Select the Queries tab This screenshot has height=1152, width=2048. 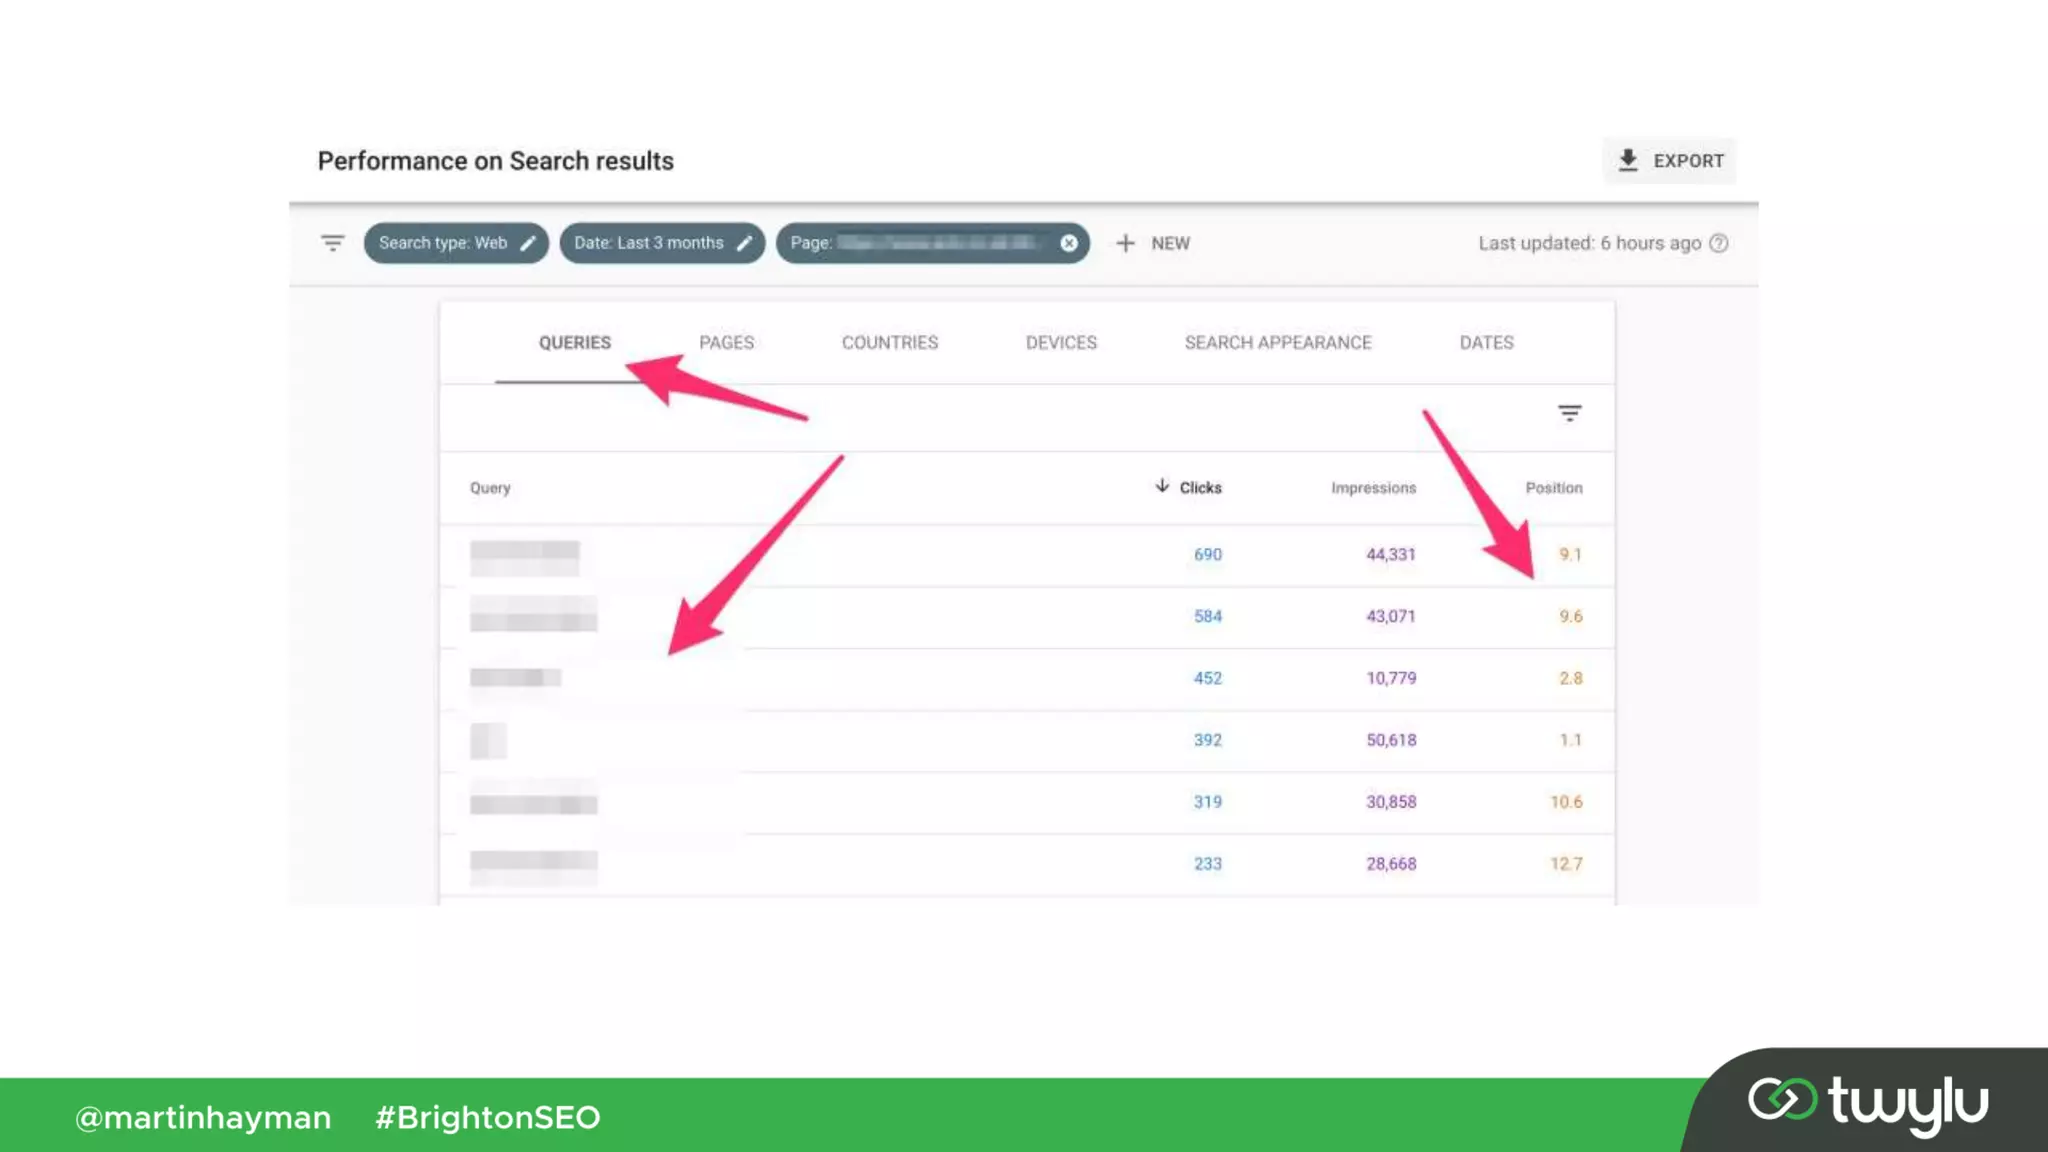point(574,343)
